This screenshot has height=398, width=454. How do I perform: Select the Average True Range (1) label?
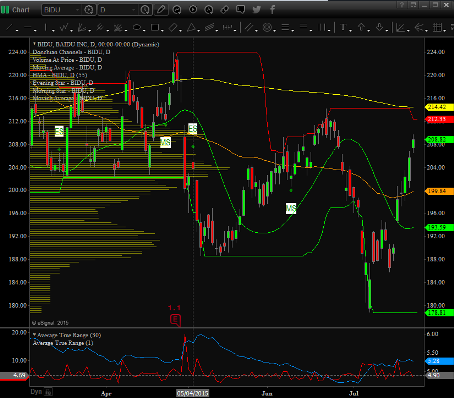click(x=63, y=343)
